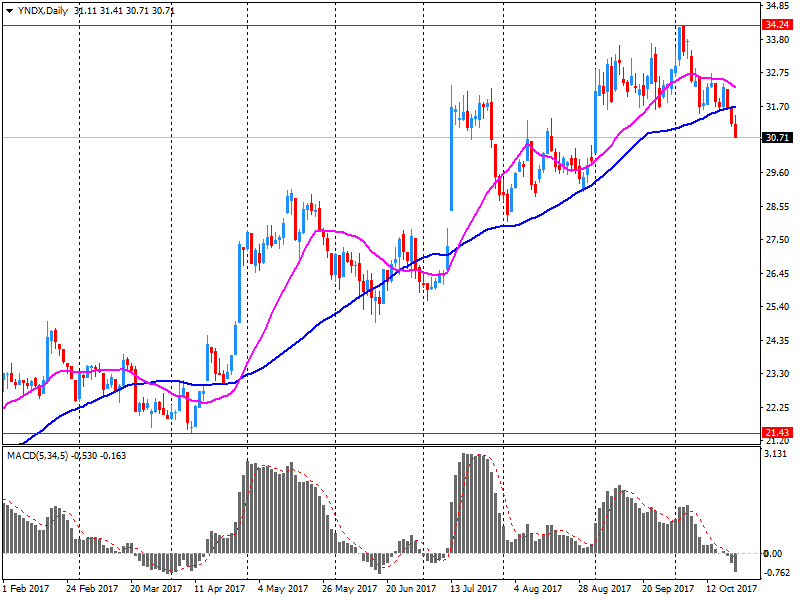Screen dimensions: 800x600
Task: Click the 24.35 price scale value
Action: (x=778, y=340)
